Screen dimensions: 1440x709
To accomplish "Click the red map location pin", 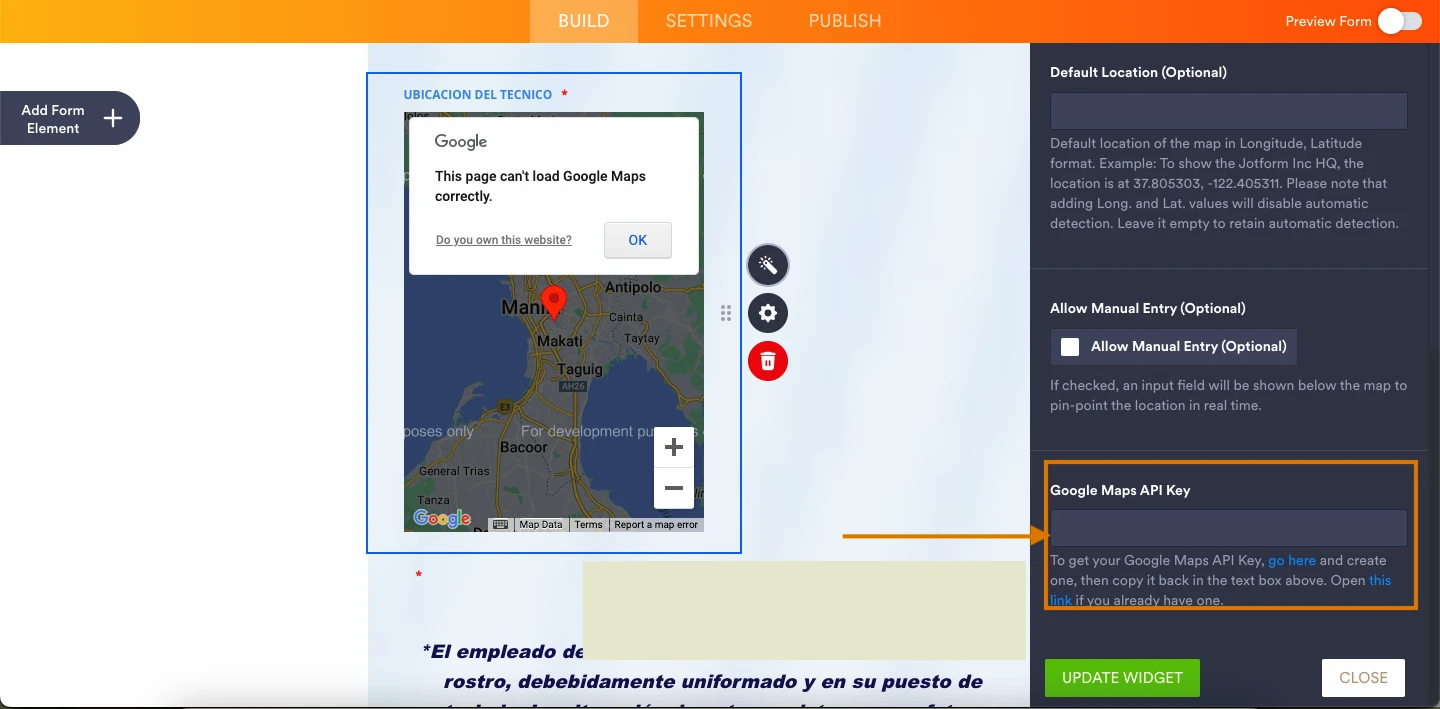I will (553, 300).
